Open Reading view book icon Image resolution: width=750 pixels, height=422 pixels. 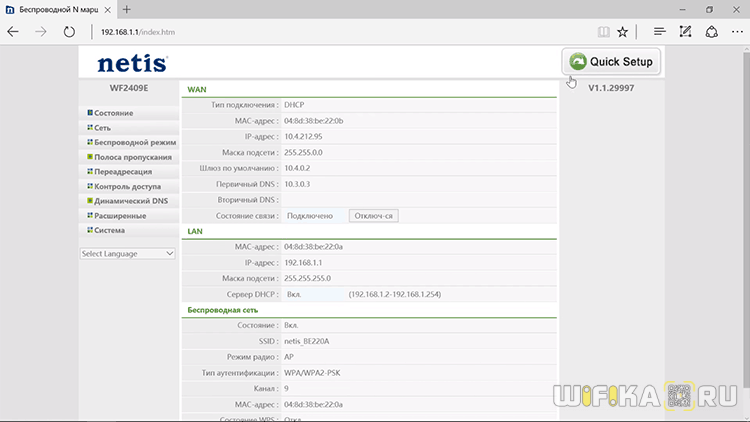pos(604,32)
